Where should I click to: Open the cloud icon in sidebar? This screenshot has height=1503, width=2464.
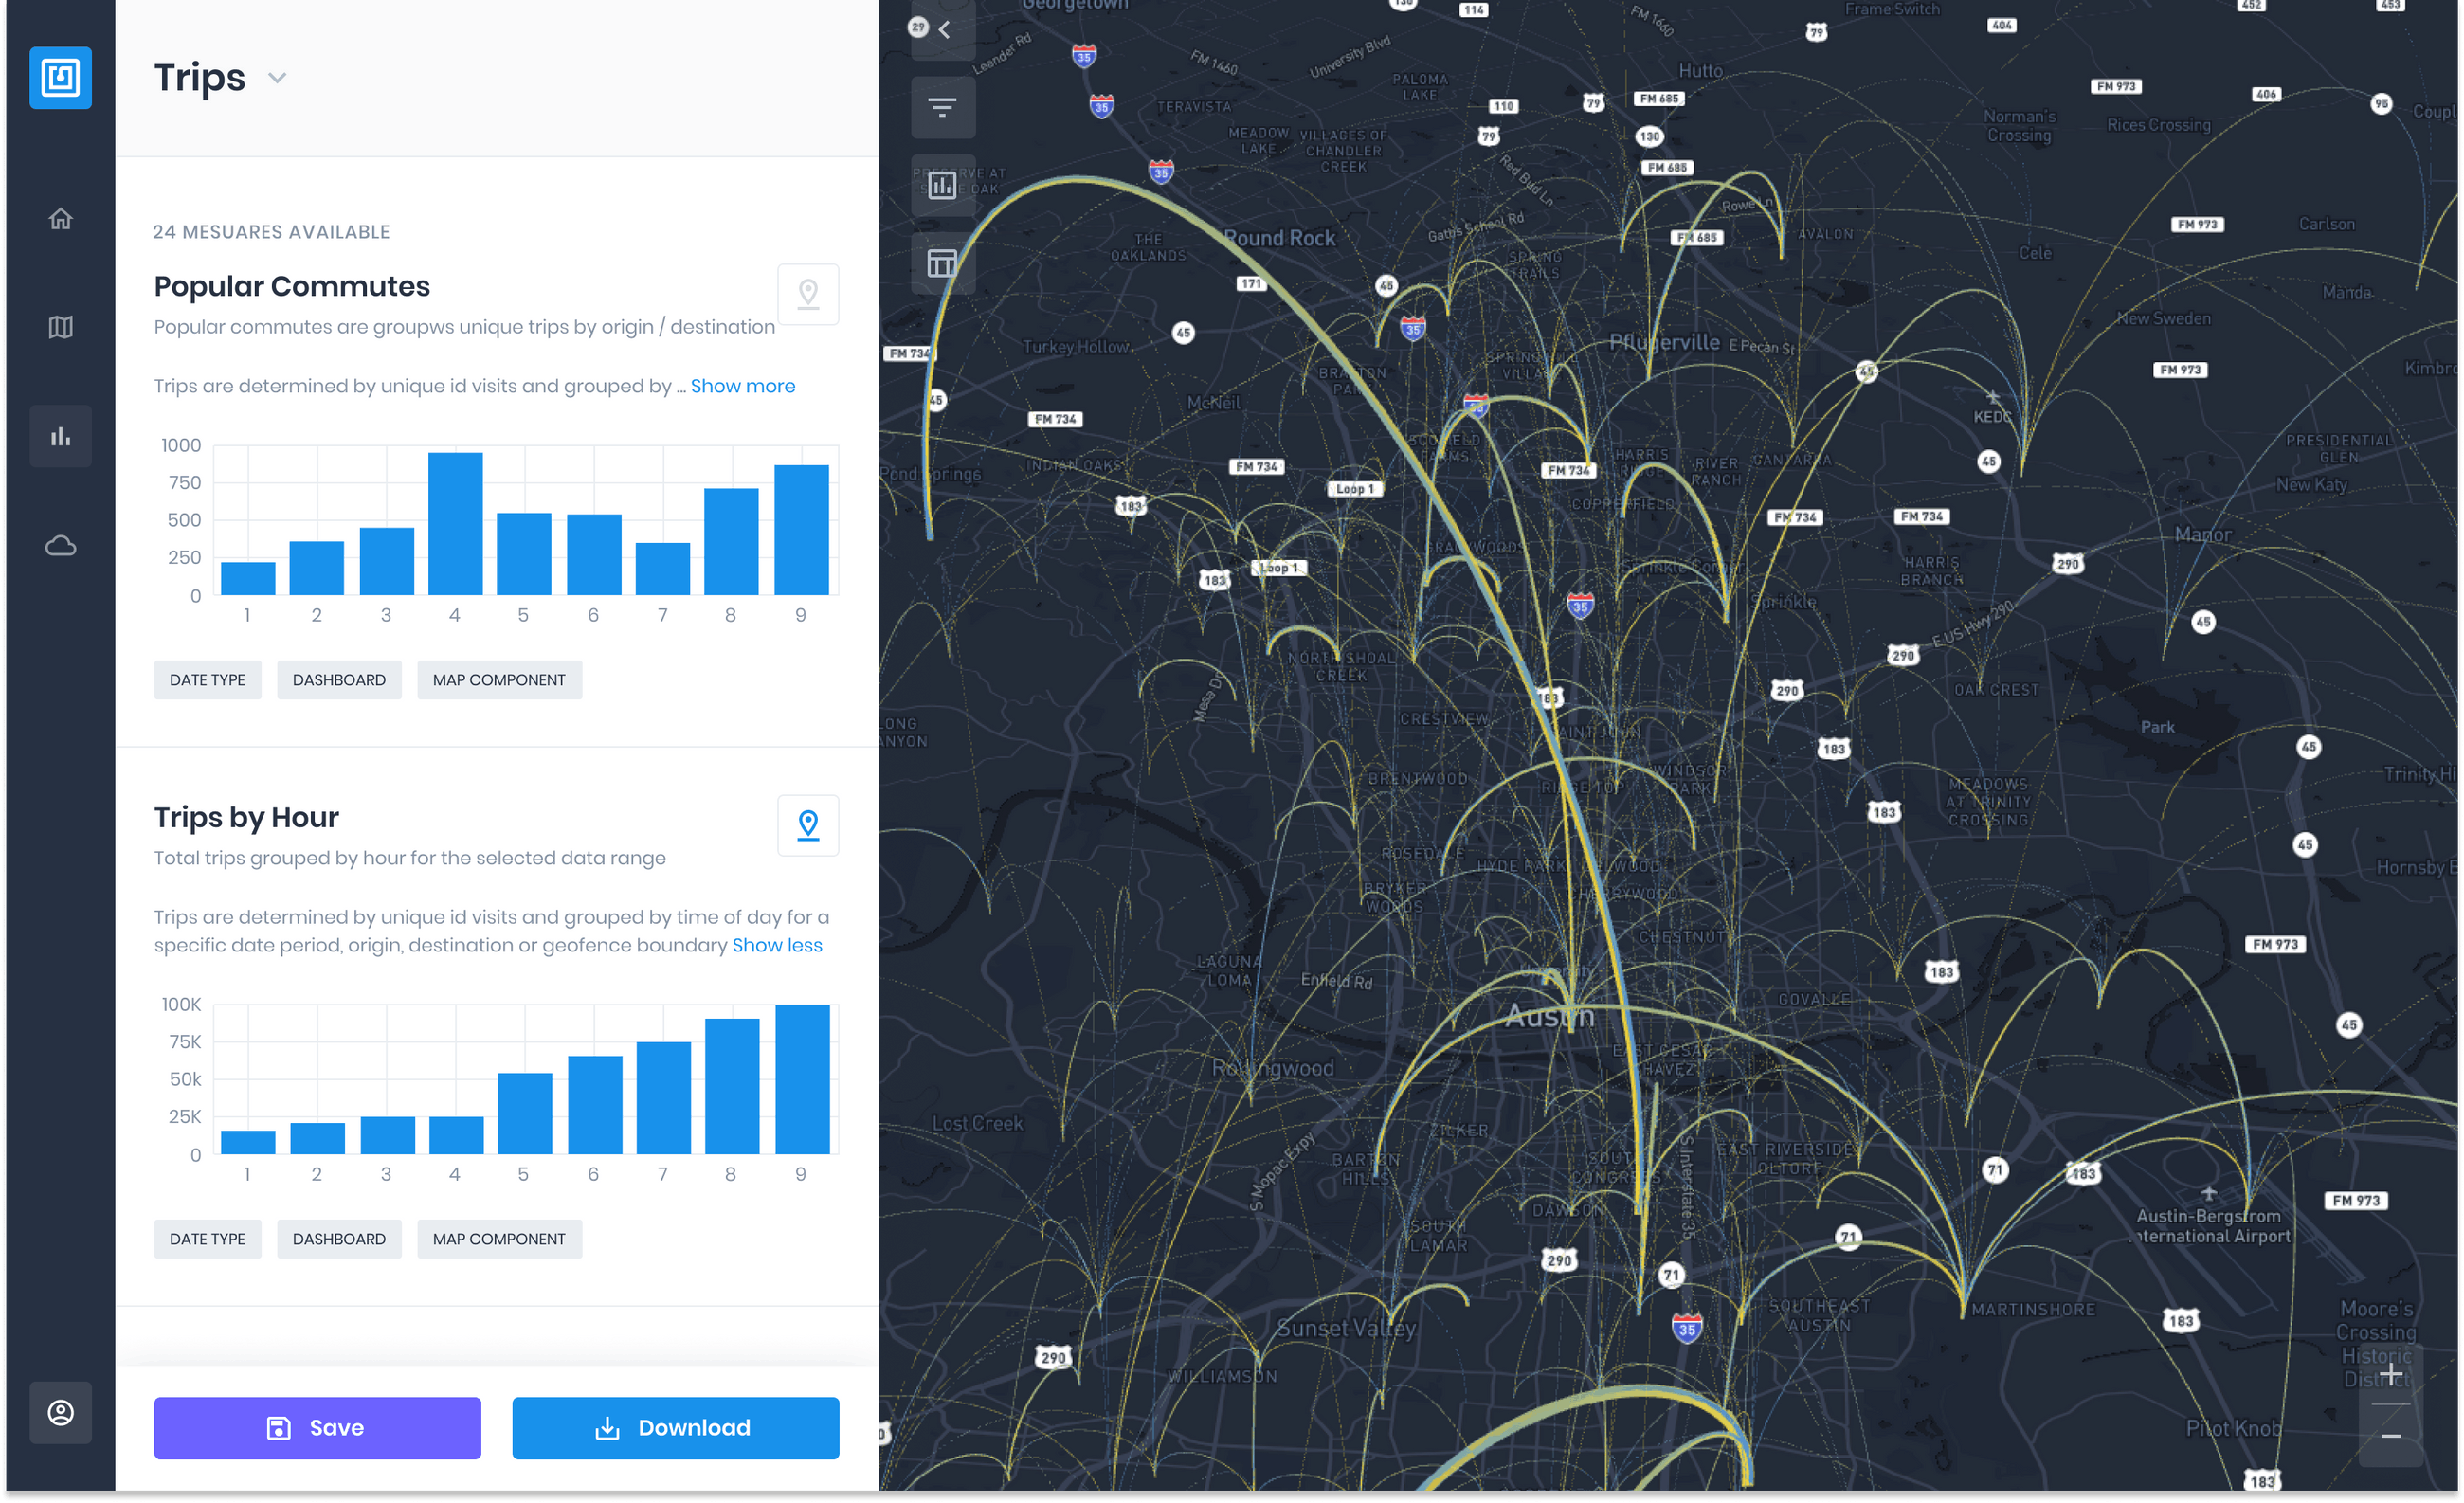click(x=60, y=545)
